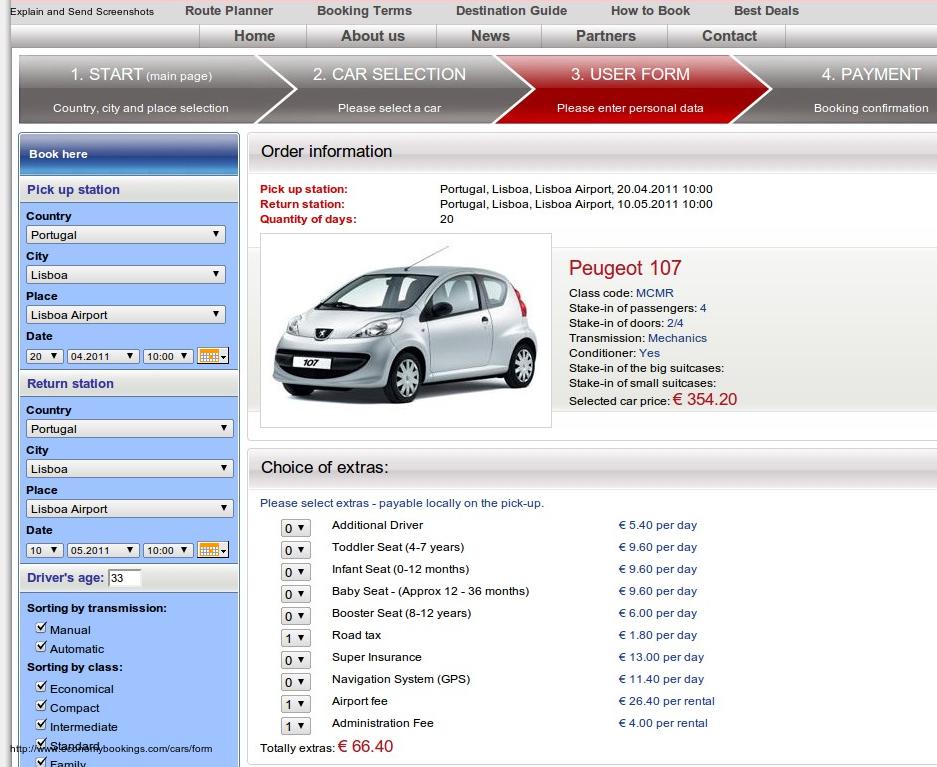The image size is (937, 767).
Task: Click the Peugeot 107 car image
Action: pos(406,330)
